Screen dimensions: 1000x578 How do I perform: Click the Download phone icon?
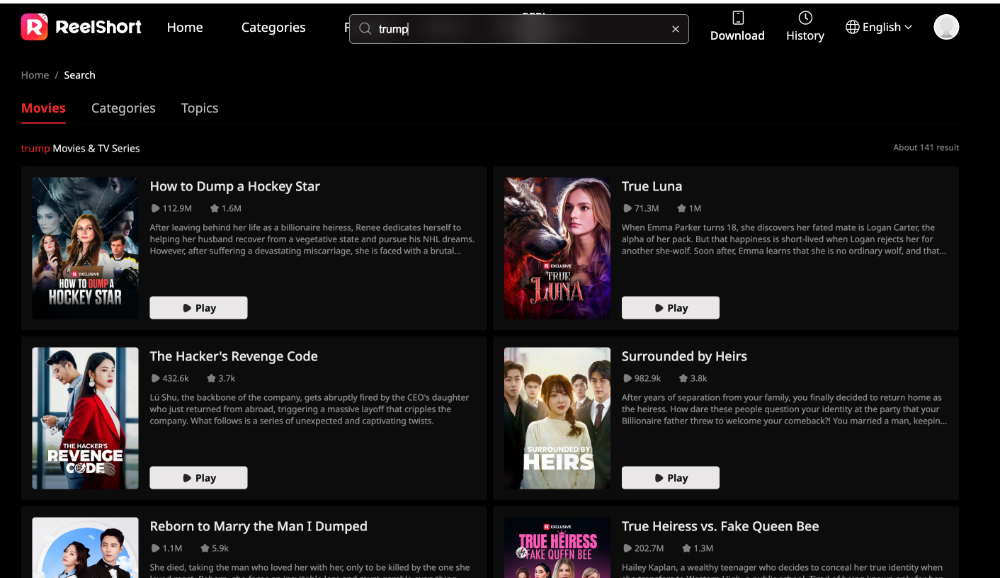tap(738, 17)
